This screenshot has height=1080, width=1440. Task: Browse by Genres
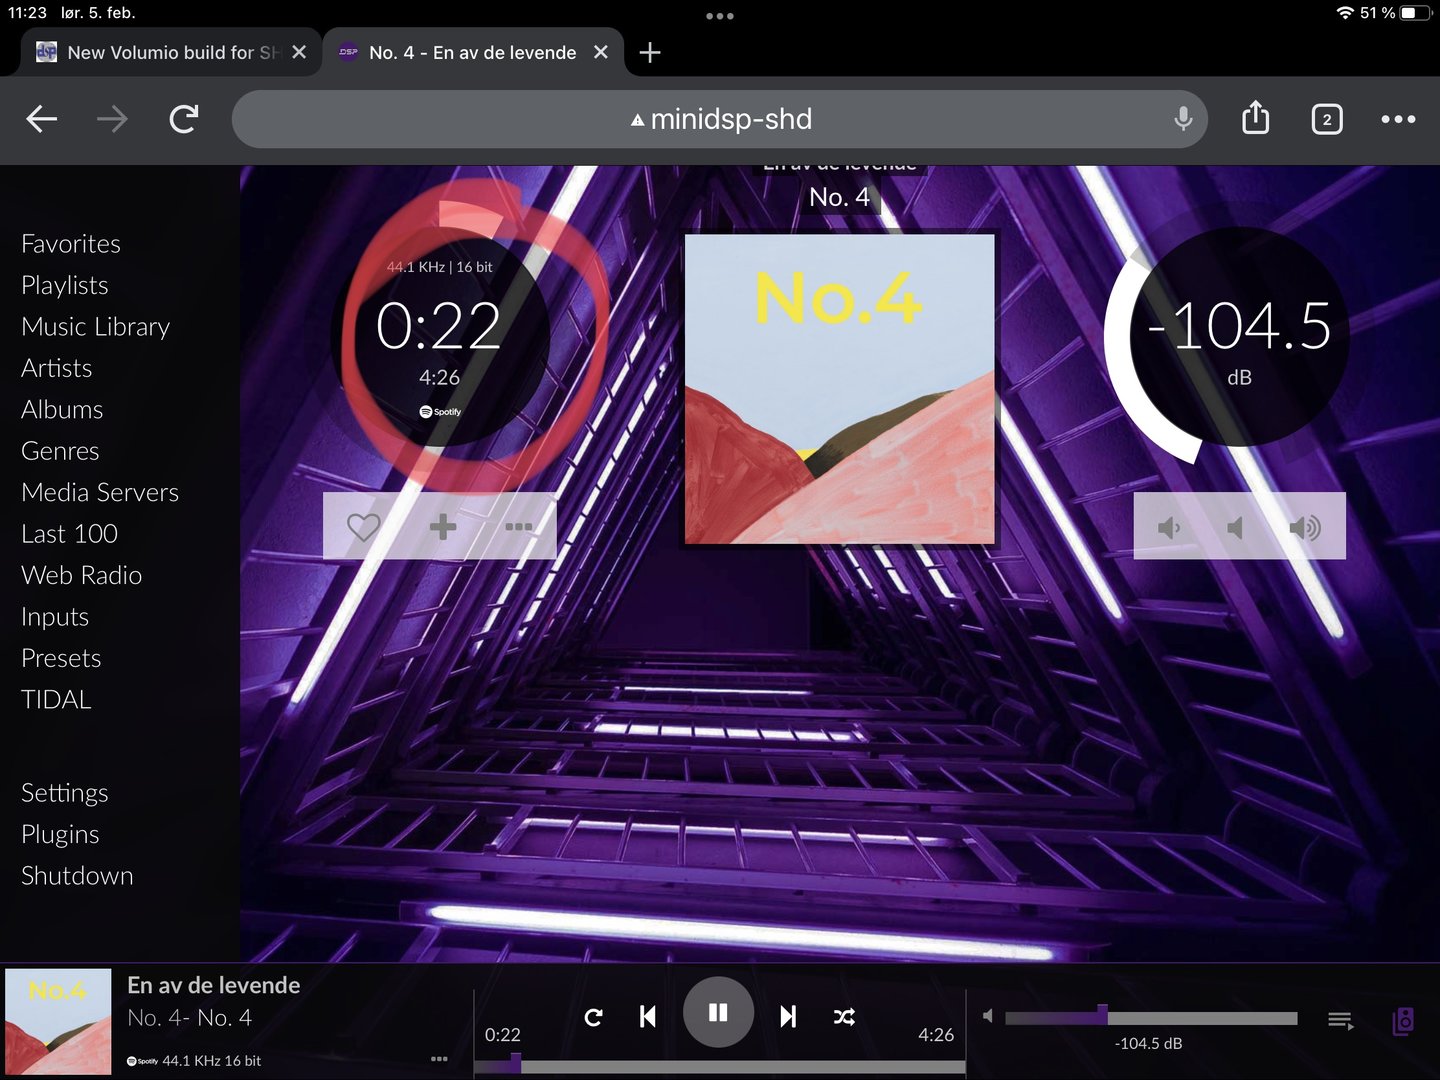tap(60, 451)
